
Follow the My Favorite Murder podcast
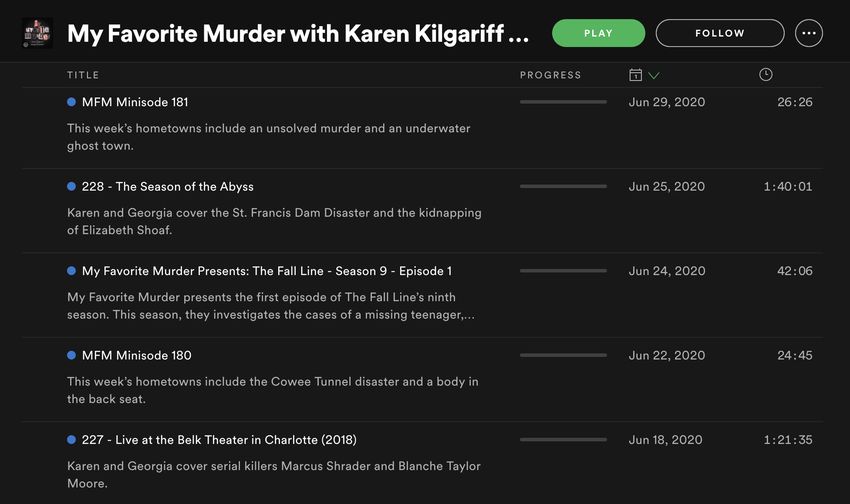pyautogui.click(x=720, y=33)
